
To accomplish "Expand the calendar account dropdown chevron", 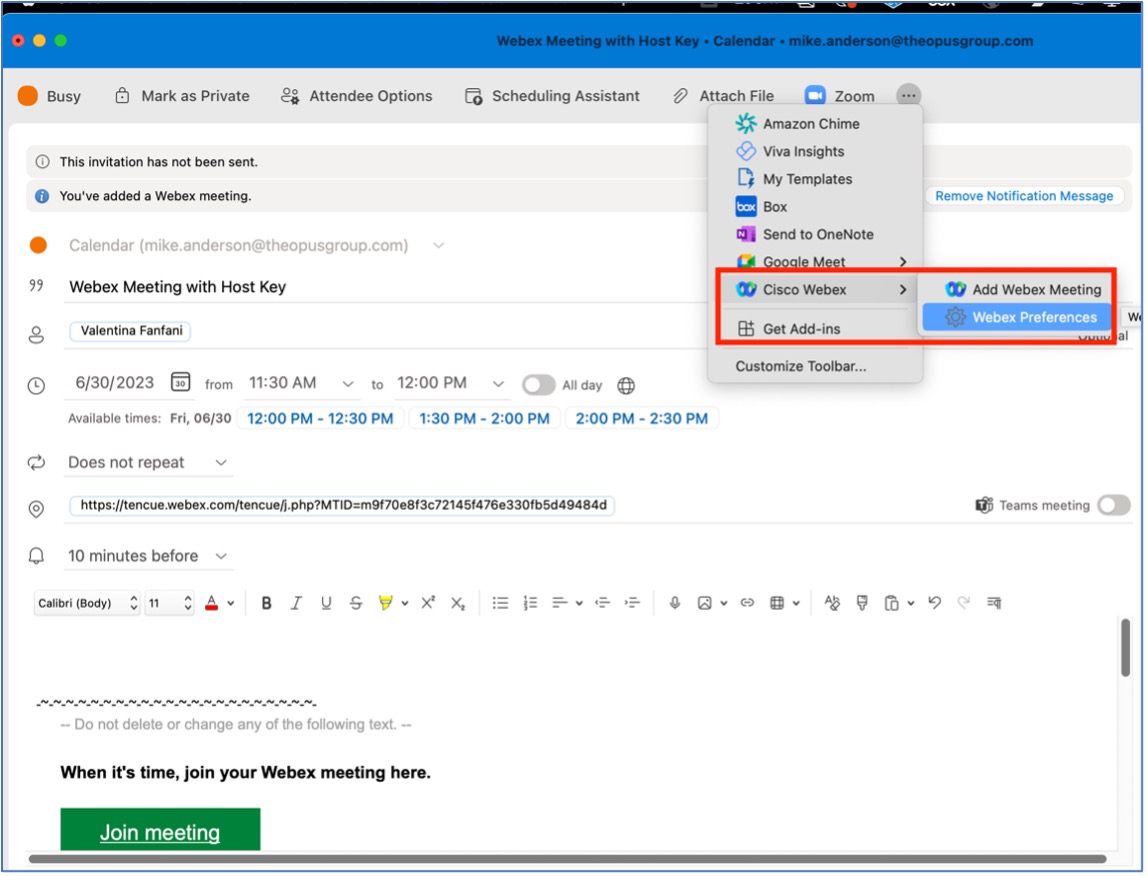I will point(439,245).
